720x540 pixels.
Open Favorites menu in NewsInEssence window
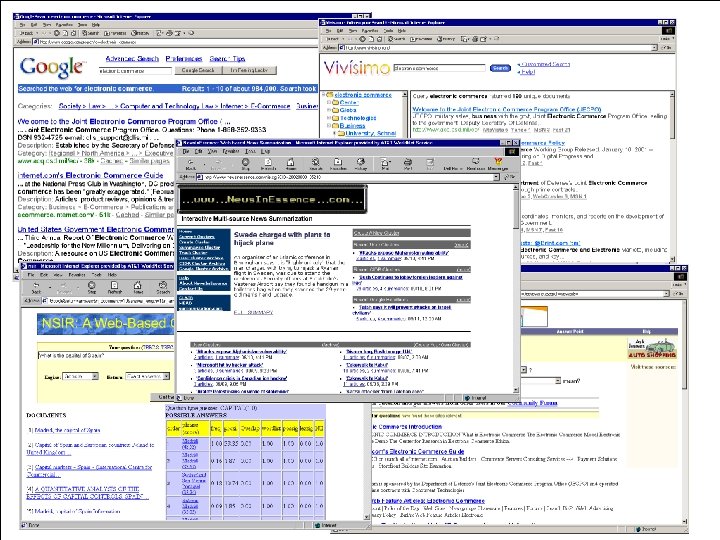click(x=231, y=151)
